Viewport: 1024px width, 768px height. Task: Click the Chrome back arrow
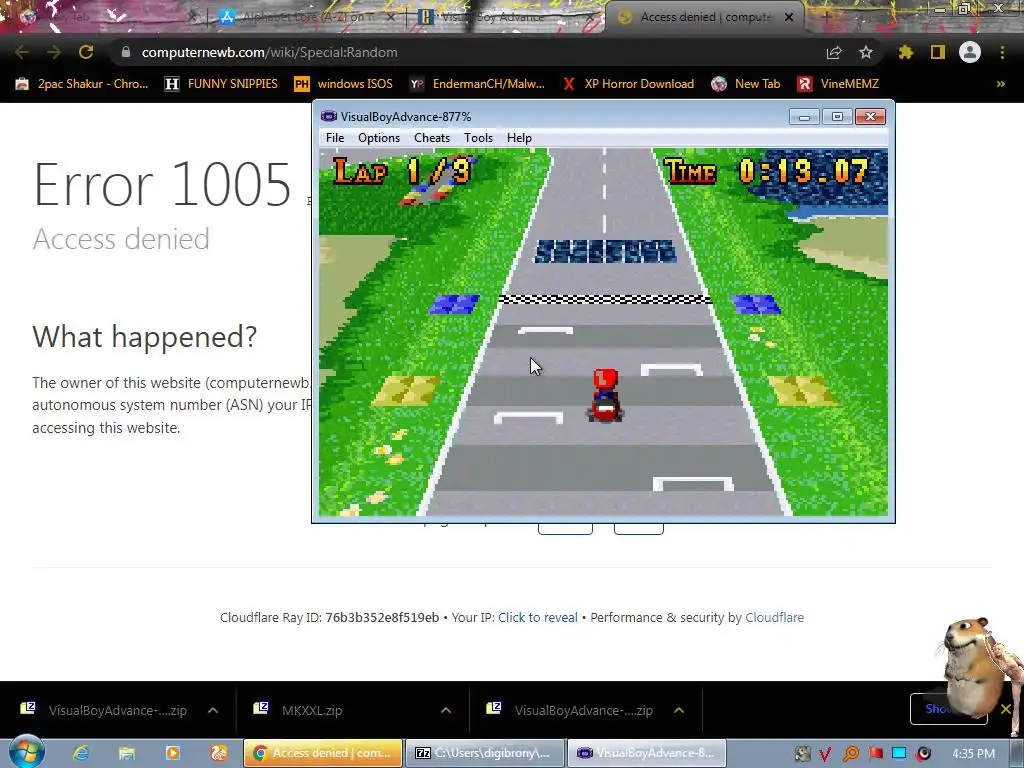pos(22,52)
